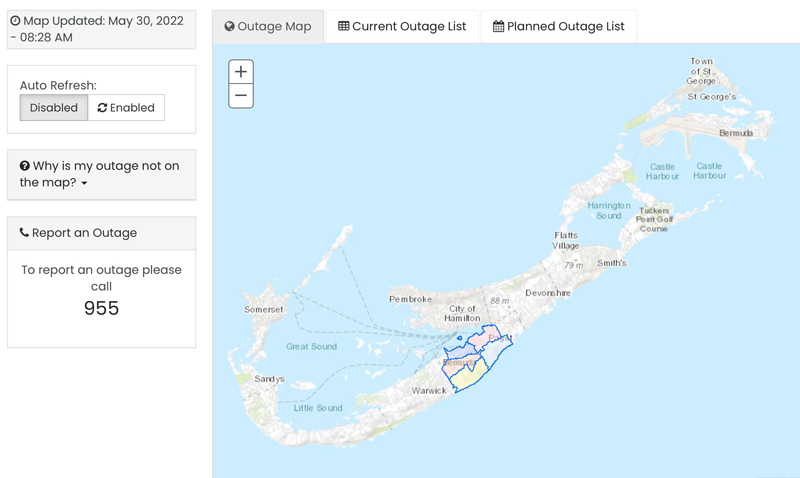
Task: Select the Outage Map tab
Action: click(268, 27)
